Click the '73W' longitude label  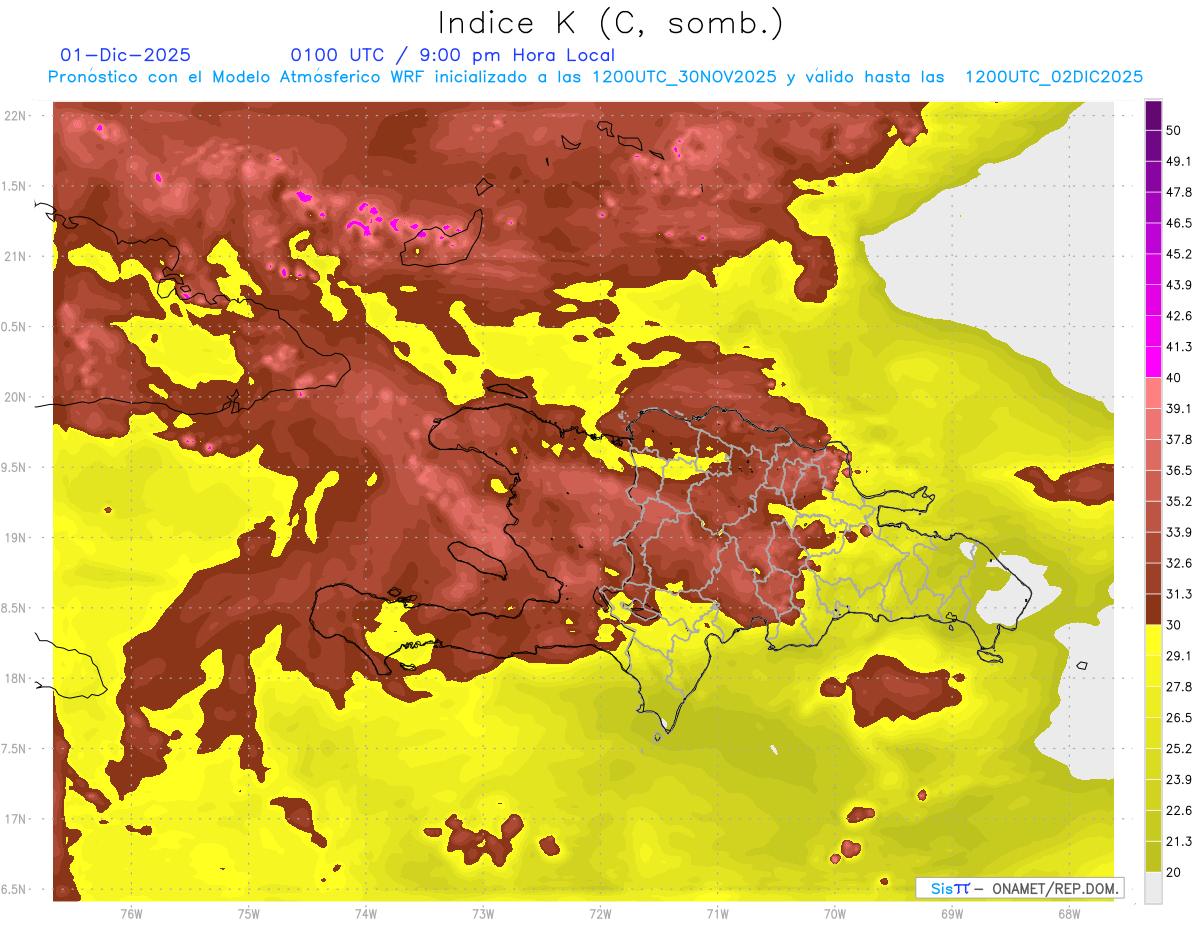(x=483, y=914)
